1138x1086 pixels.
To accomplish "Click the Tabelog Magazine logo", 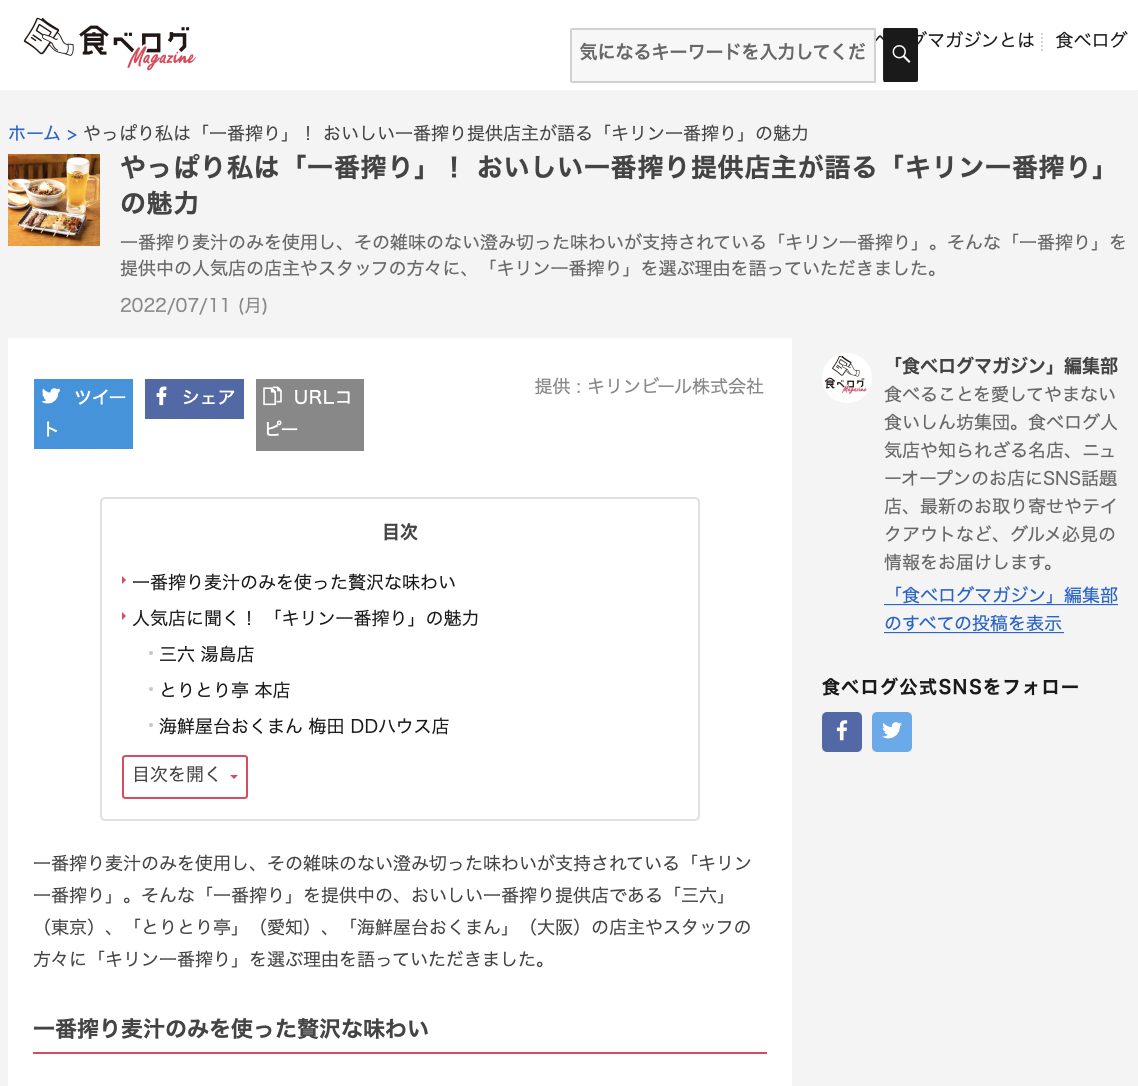I will [x=109, y=44].
